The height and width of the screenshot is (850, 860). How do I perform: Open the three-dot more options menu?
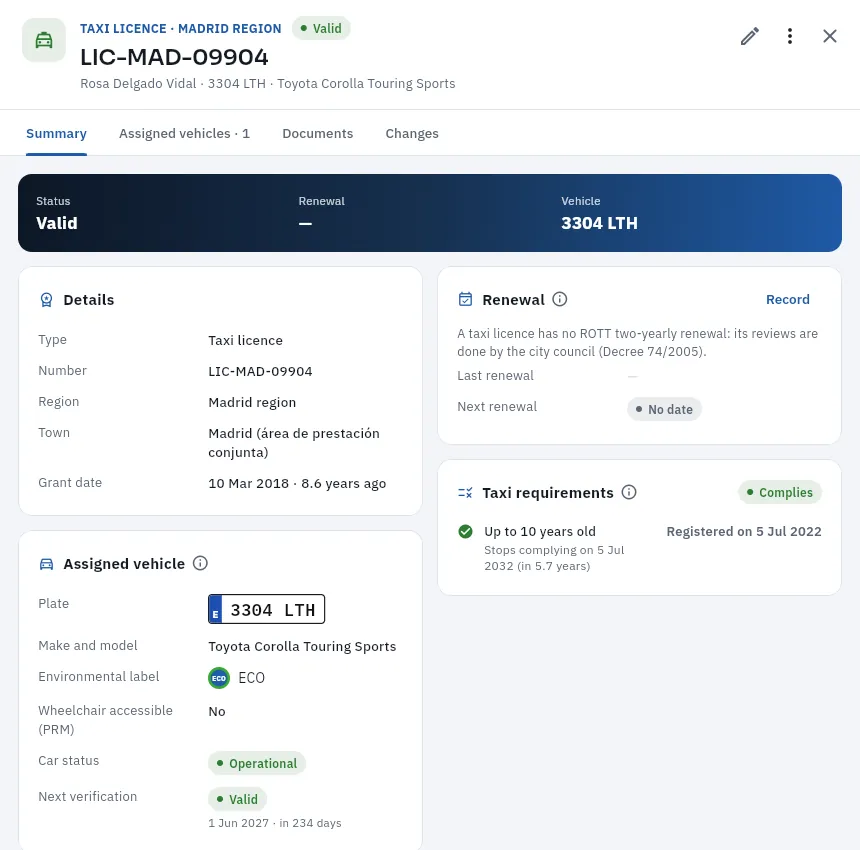point(790,36)
